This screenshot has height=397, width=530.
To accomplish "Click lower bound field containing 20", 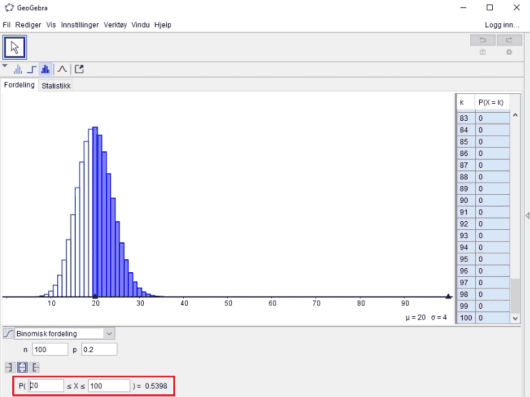I will (x=46, y=386).
